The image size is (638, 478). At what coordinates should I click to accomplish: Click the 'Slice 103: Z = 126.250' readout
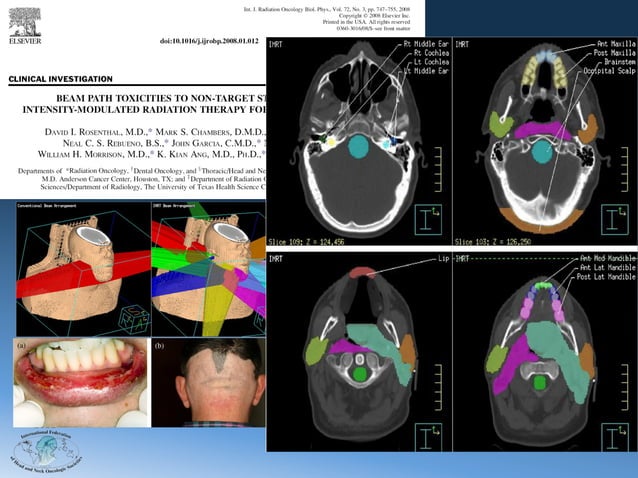click(x=493, y=242)
